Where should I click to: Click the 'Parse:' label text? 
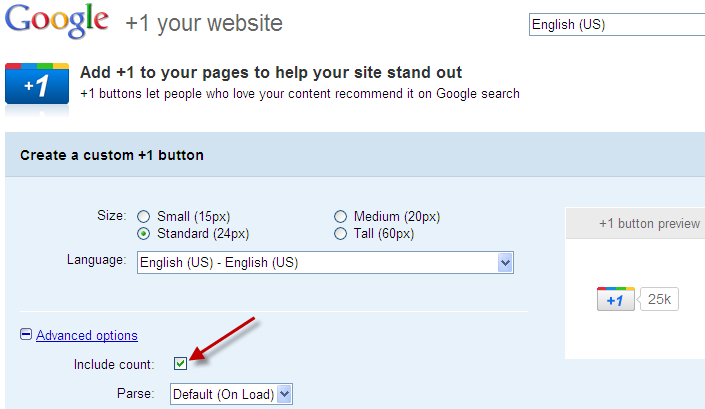click(135, 394)
